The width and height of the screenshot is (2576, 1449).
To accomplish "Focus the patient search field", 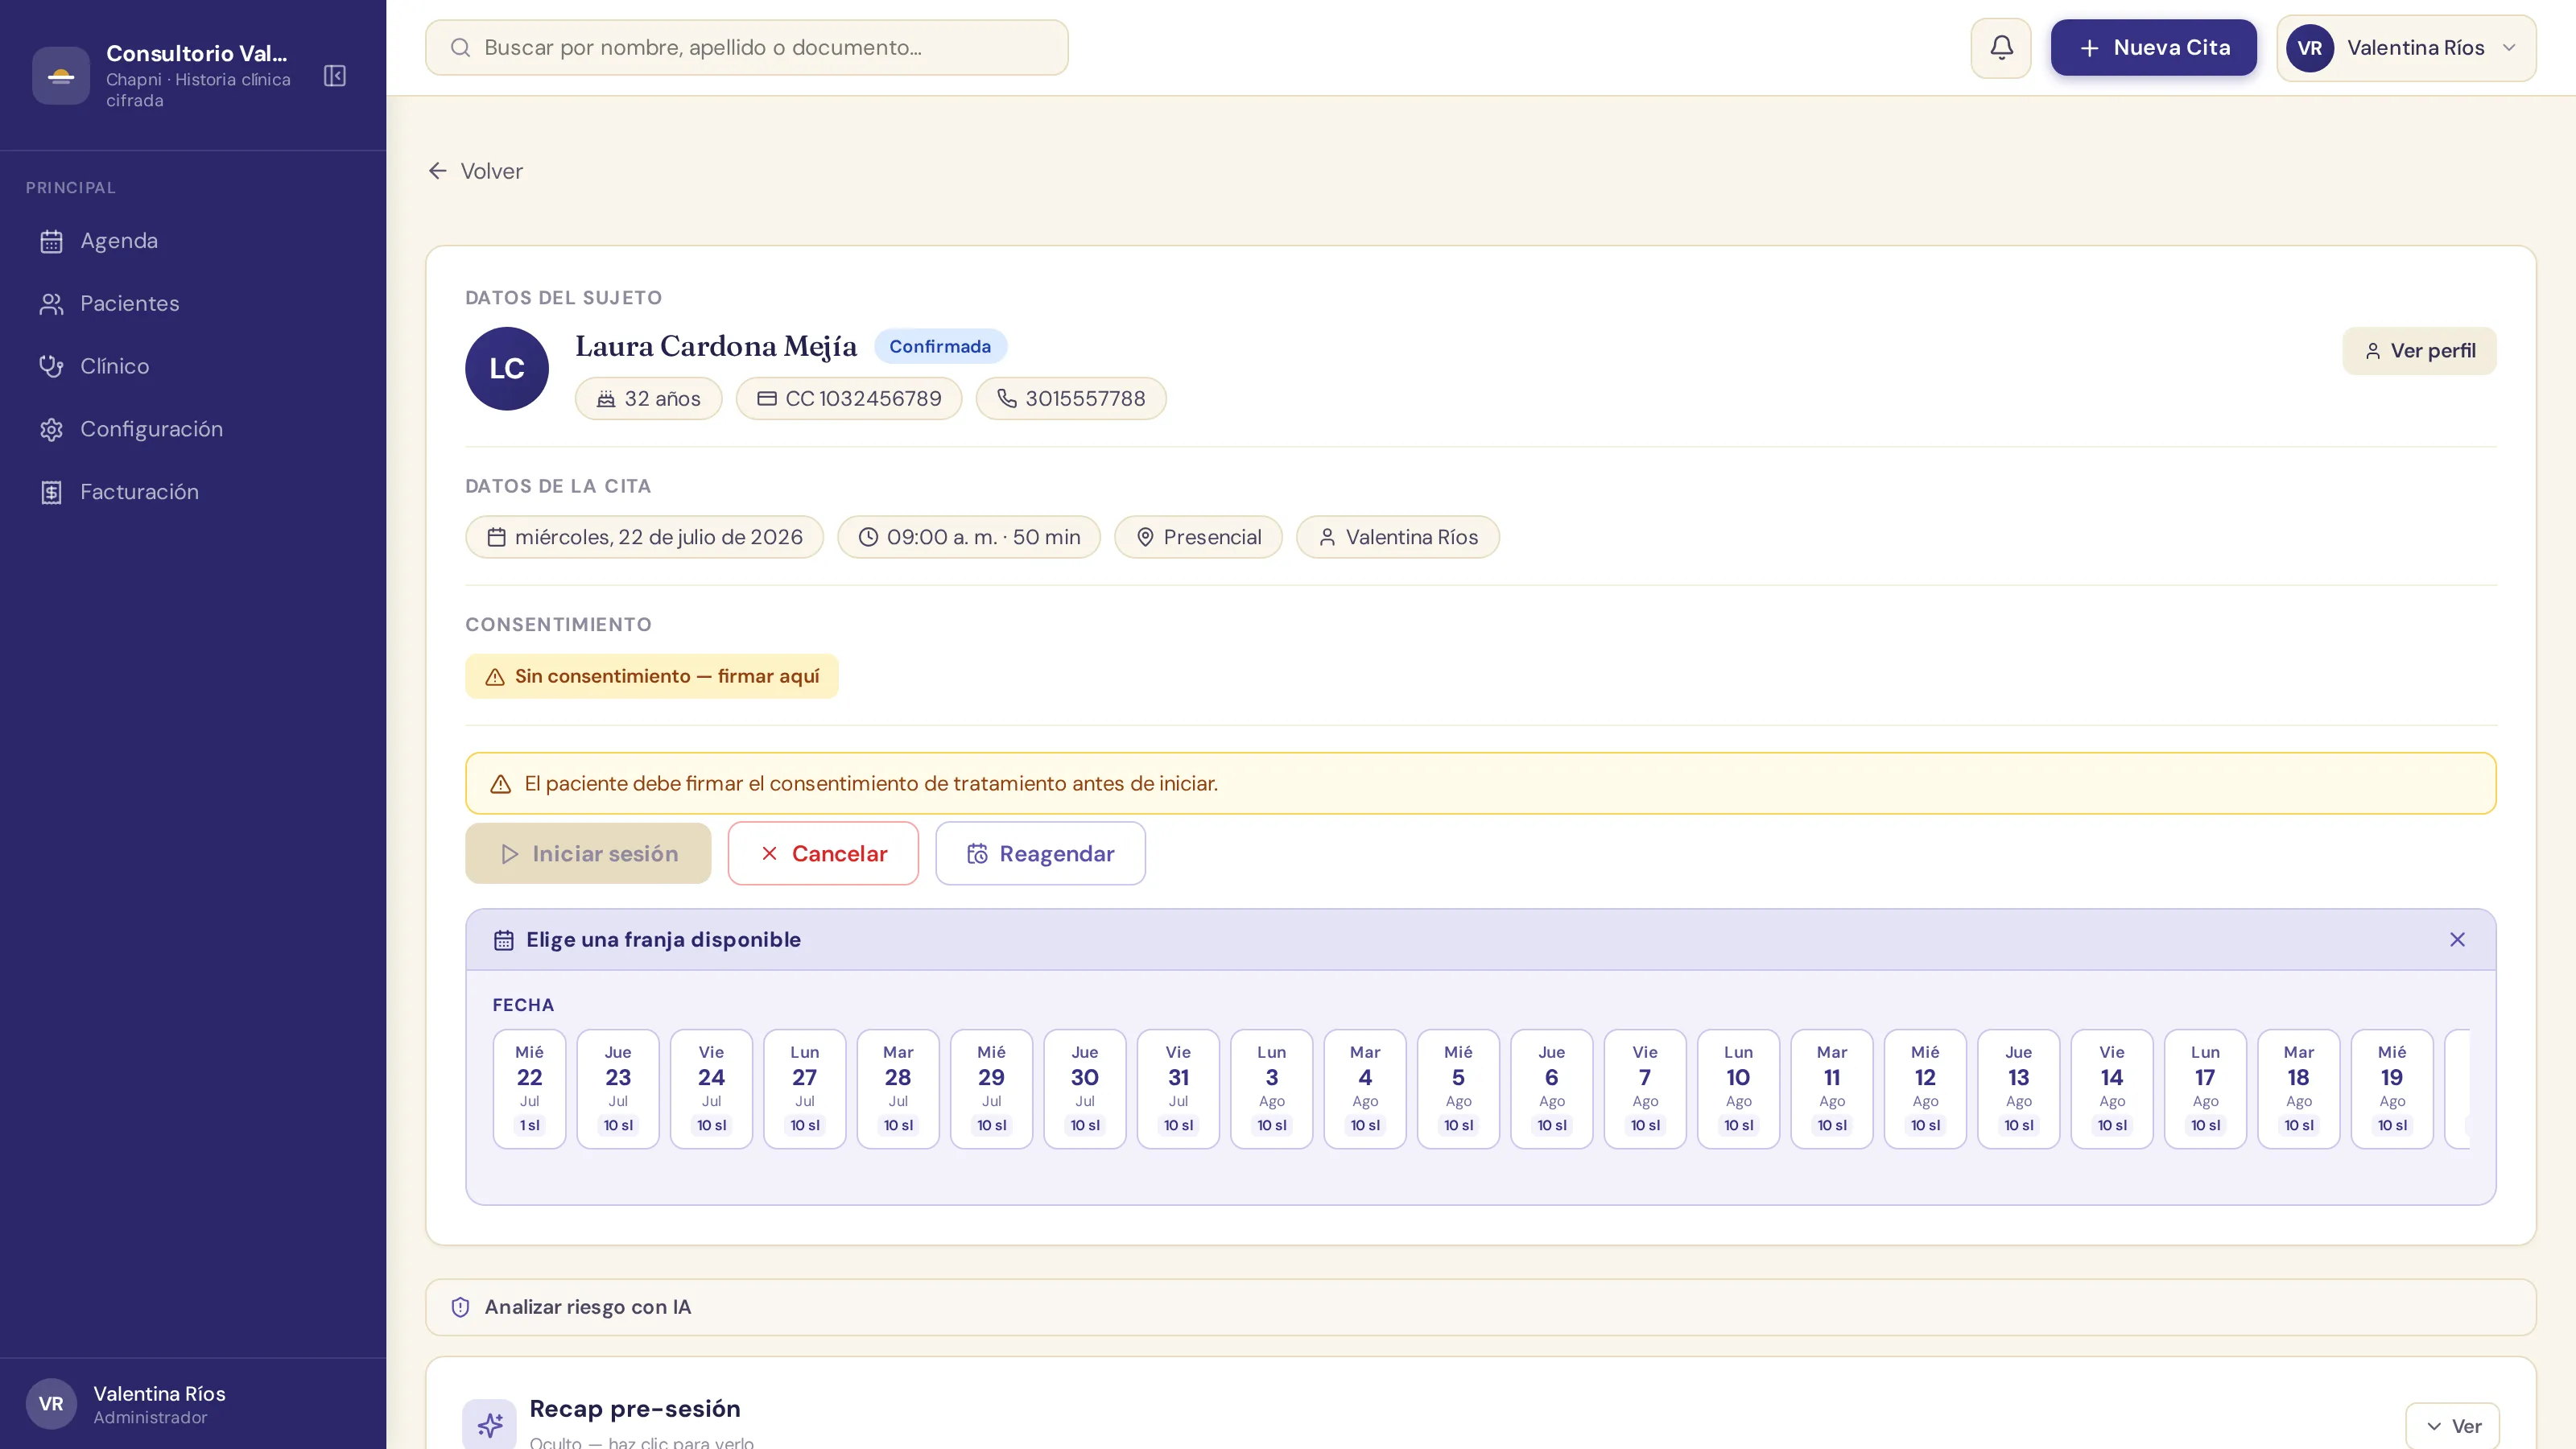I will [746, 48].
